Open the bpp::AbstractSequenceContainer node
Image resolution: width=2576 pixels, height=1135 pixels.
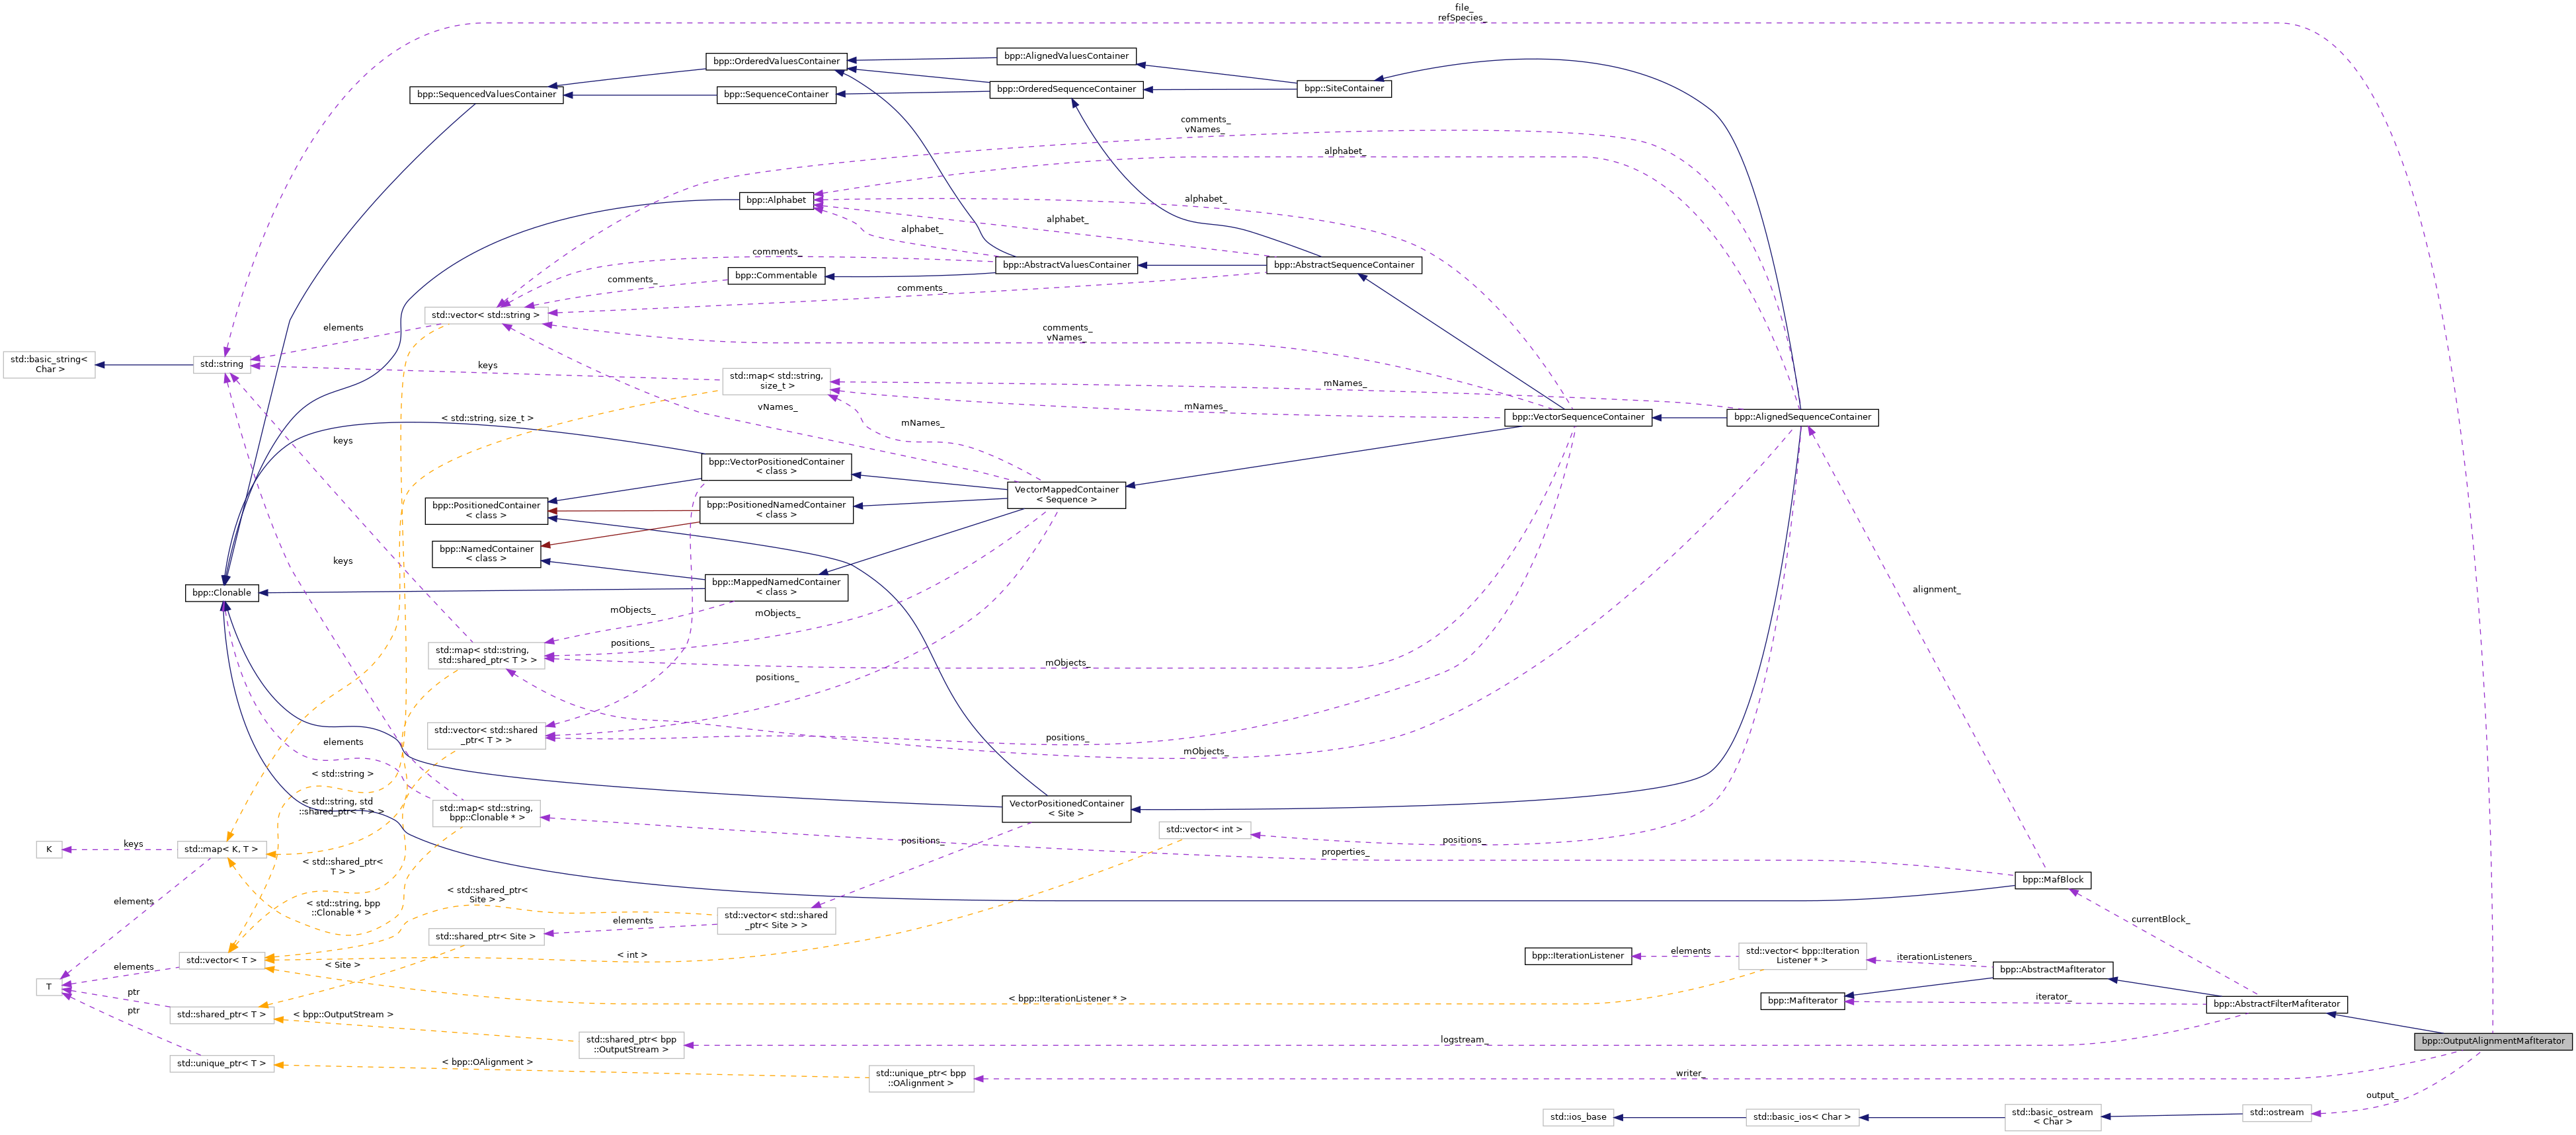(1343, 265)
